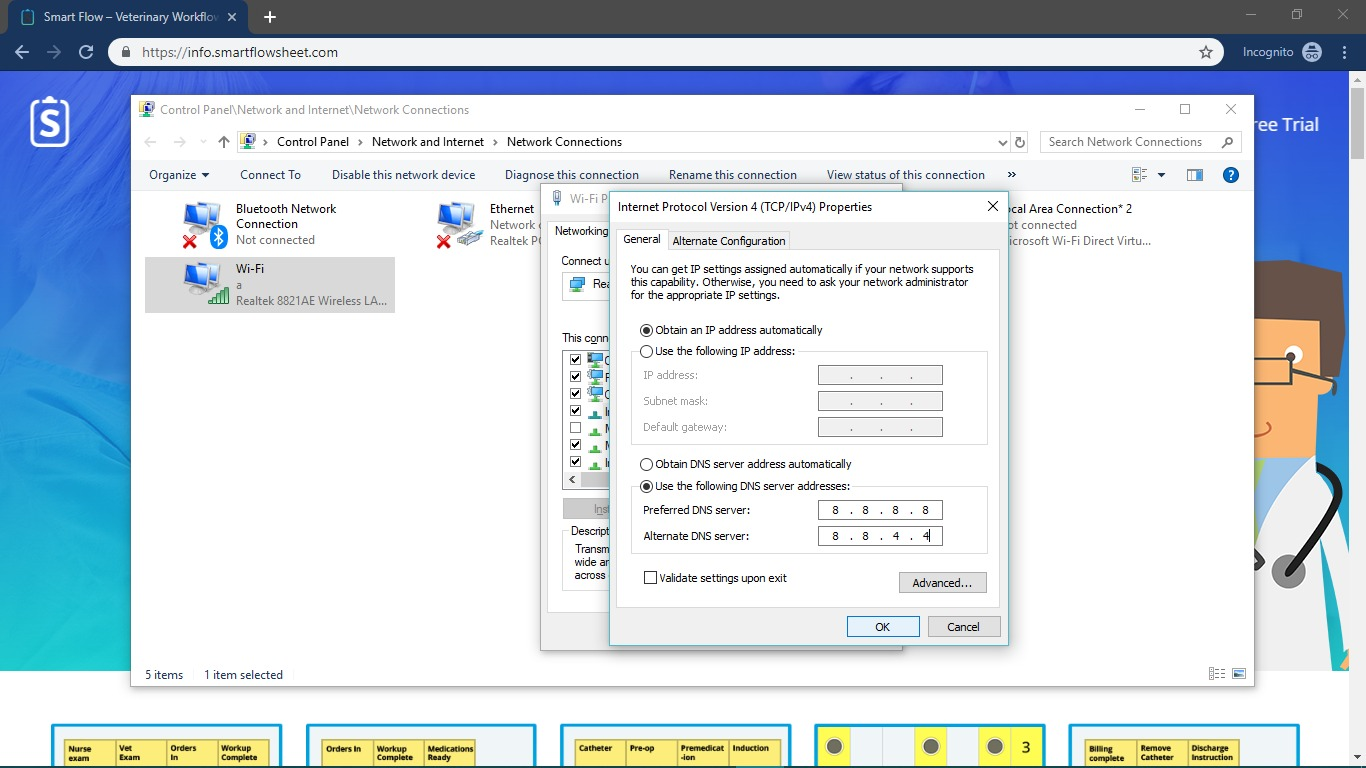This screenshot has width=1366, height=768.
Task: Select Bluetooth Network Connection icon
Action: click(x=205, y=225)
